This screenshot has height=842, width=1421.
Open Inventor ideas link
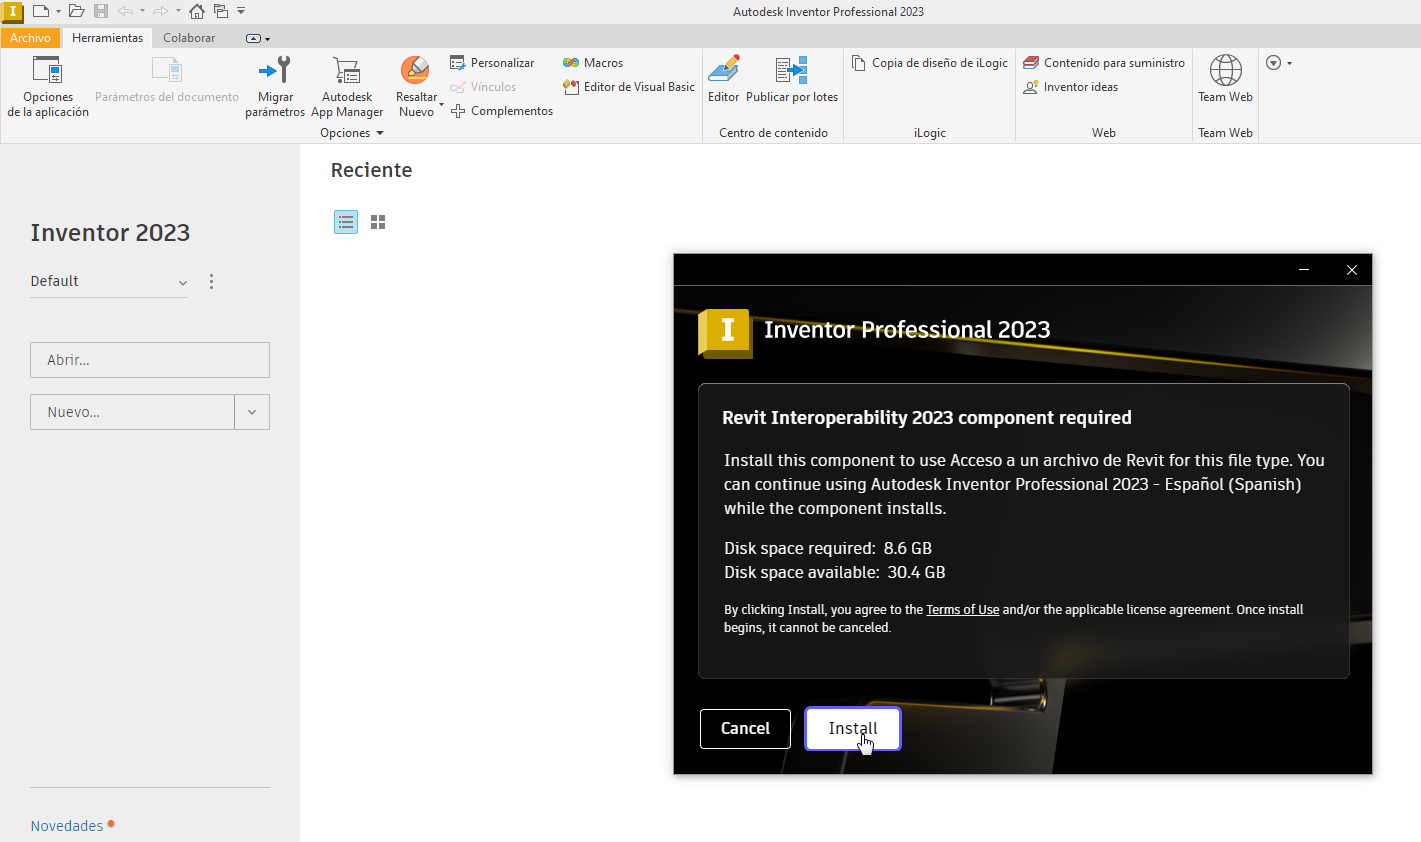pos(1071,87)
